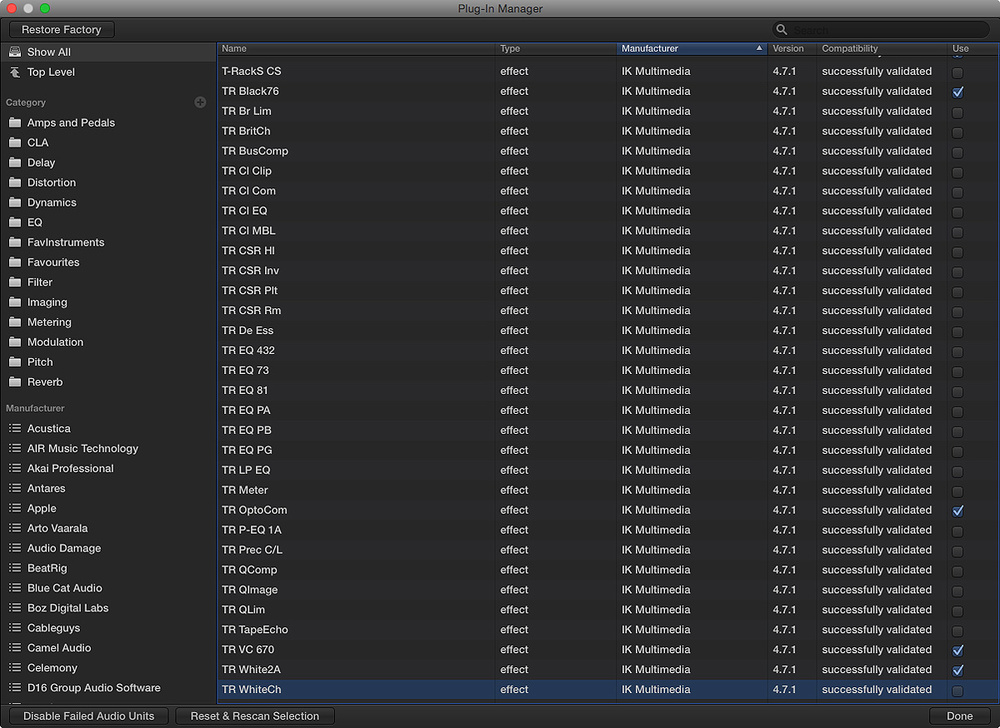Viewport: 1000px width, 728px height.
Task: Uncheck the TR White2A Use checkbox
Action: pos(958,670)
